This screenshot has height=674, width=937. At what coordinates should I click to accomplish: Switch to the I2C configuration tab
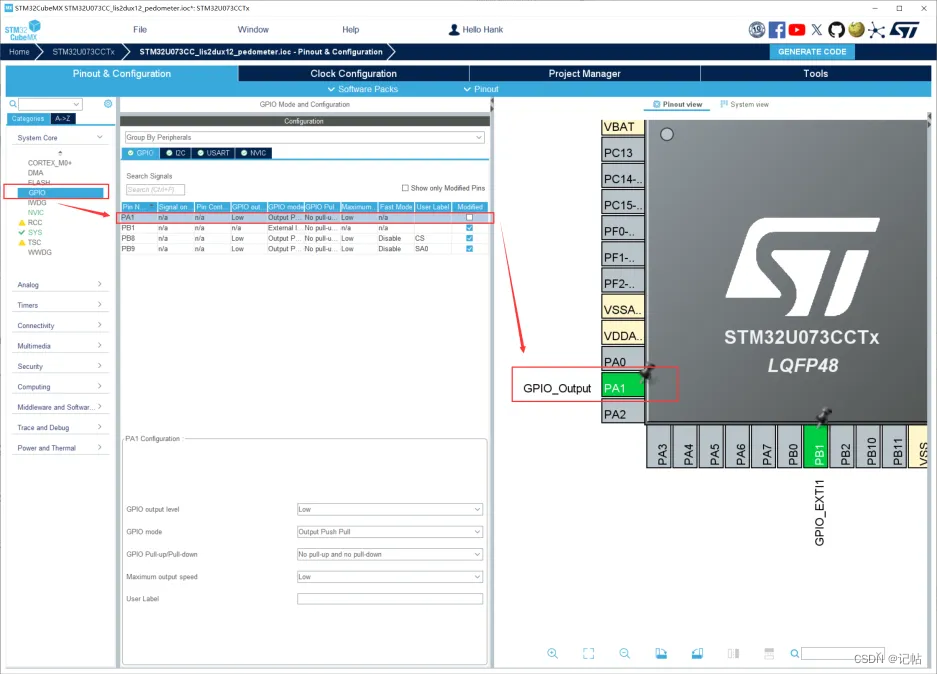pyautogui.click(x=176, y=153)
